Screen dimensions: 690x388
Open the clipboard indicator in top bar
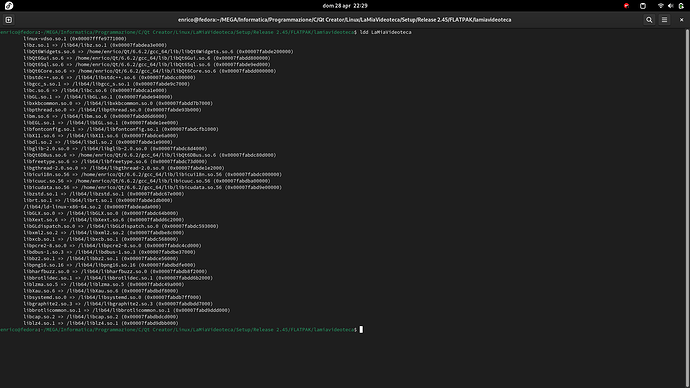[x=643, y=6]
